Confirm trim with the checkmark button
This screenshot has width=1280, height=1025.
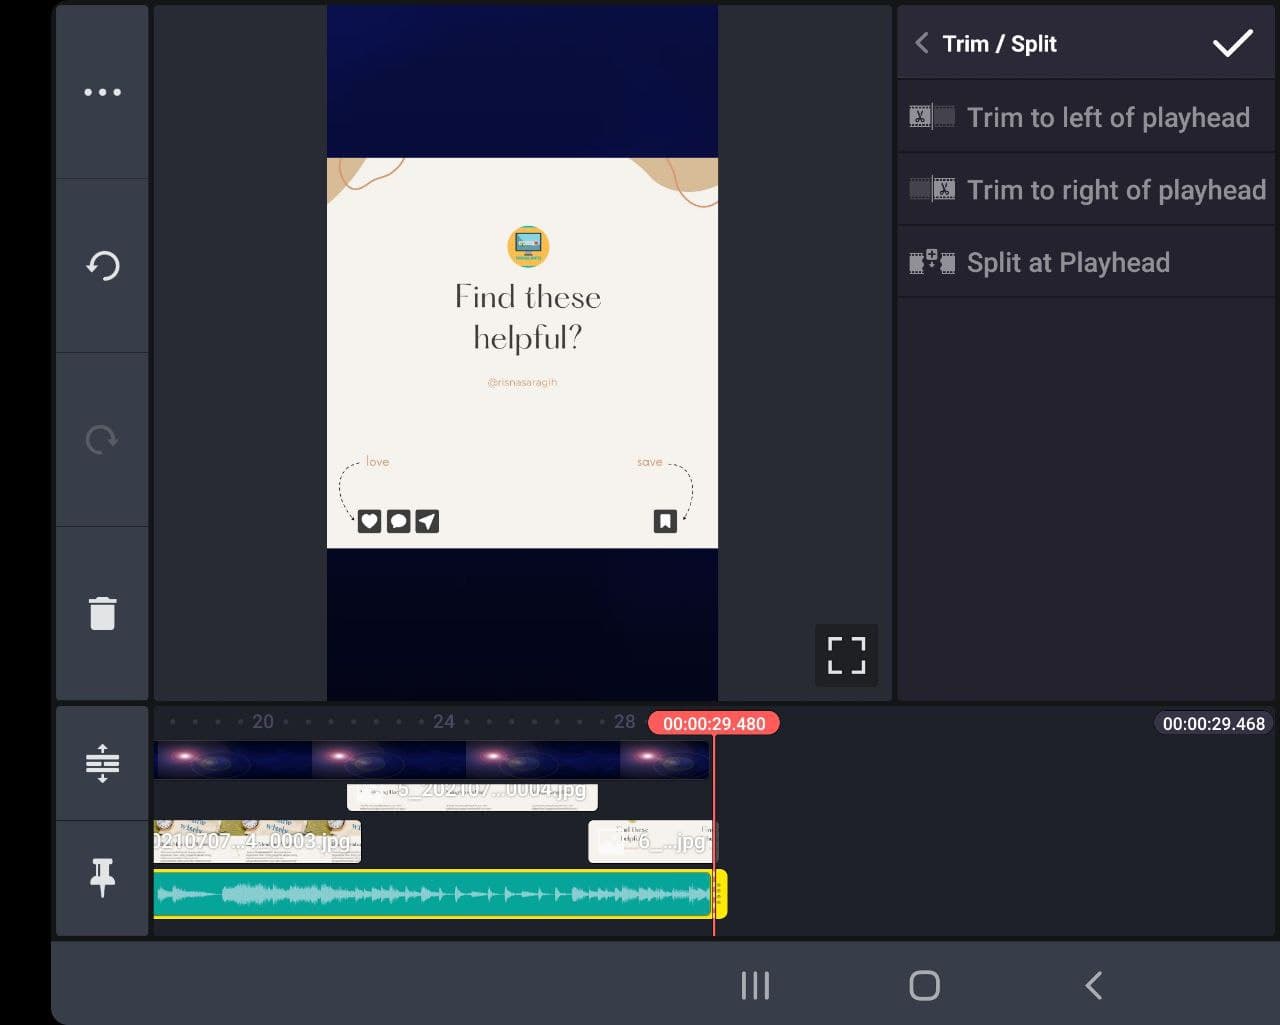pyautogui.click(x=1233, y=44)
